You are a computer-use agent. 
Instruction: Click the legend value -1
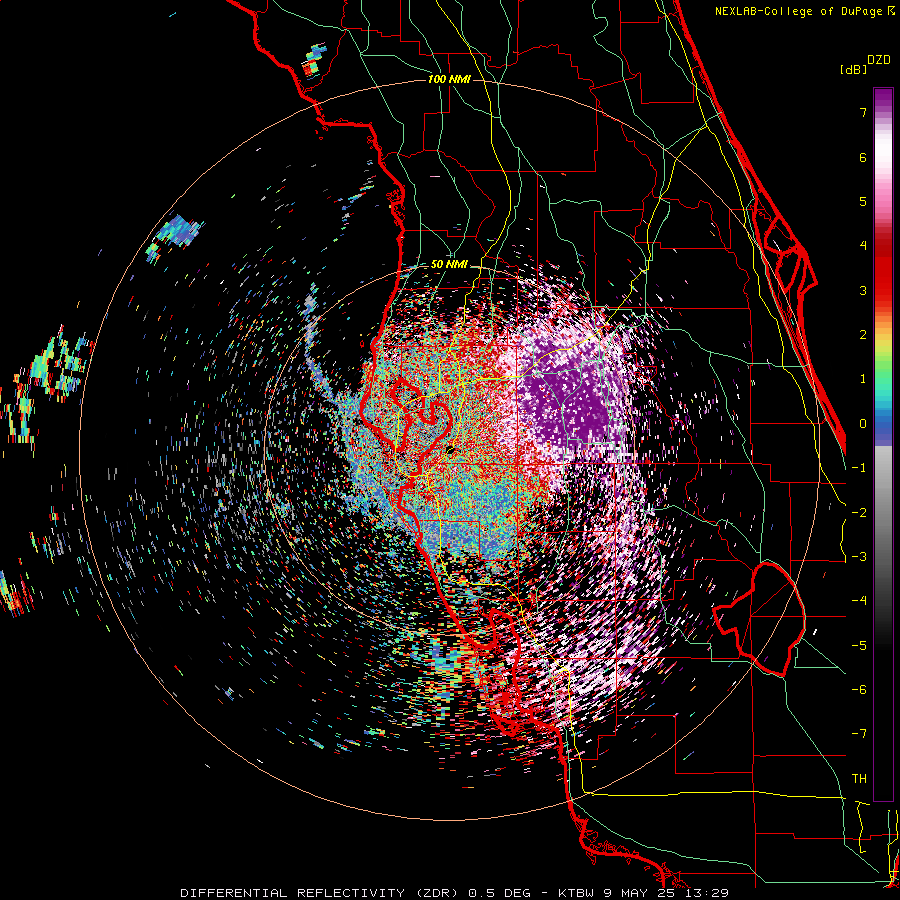coord(859,468)
